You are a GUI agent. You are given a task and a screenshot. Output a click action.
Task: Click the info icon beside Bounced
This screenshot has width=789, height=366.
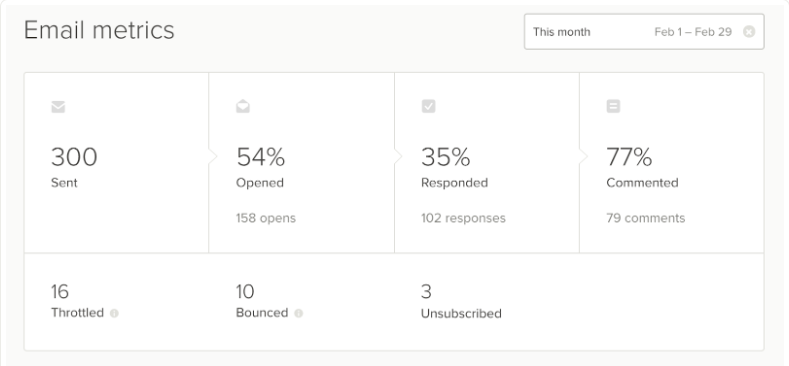point(298,313)
